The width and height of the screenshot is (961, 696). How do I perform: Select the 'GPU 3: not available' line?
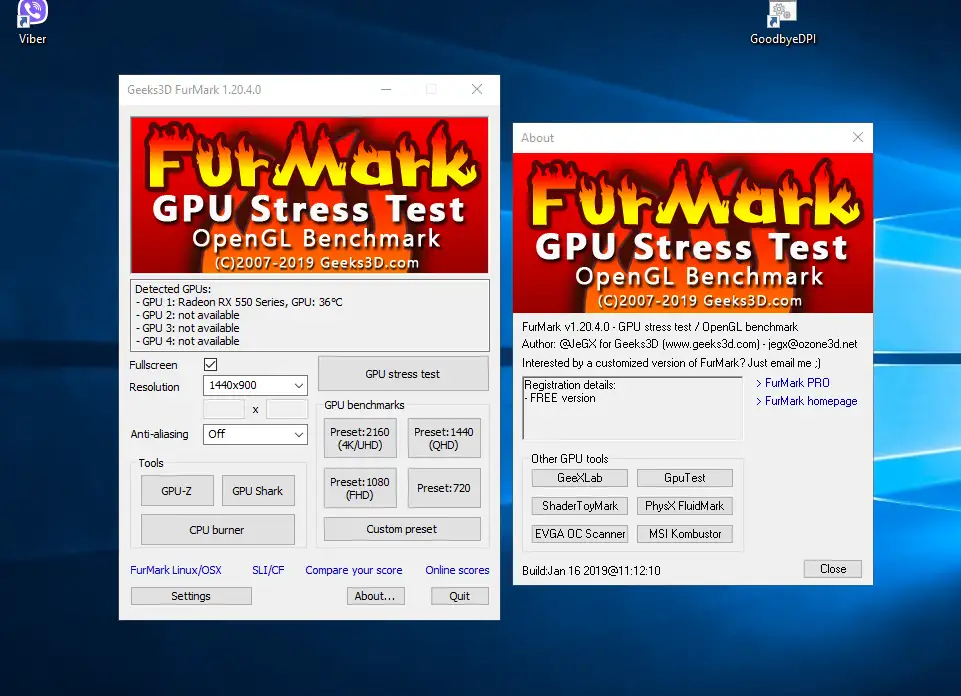pyautogui.click(x=188, y=328)
